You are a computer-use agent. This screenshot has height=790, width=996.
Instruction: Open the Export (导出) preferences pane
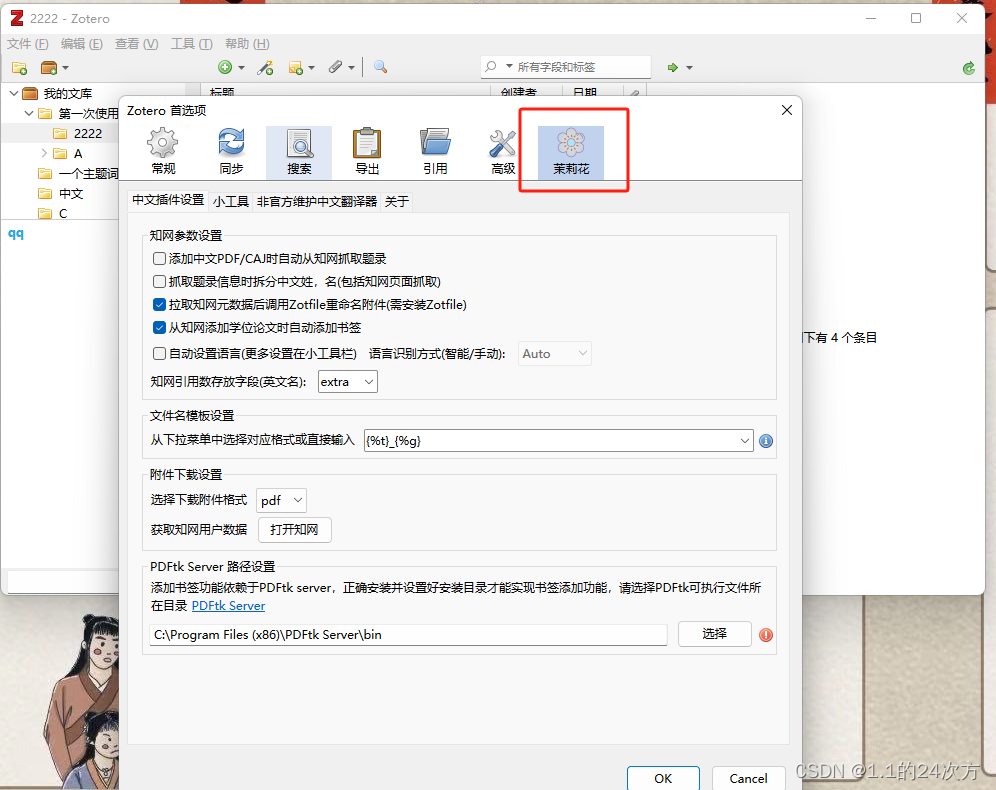pyautogui.click(x=367, y=151)
